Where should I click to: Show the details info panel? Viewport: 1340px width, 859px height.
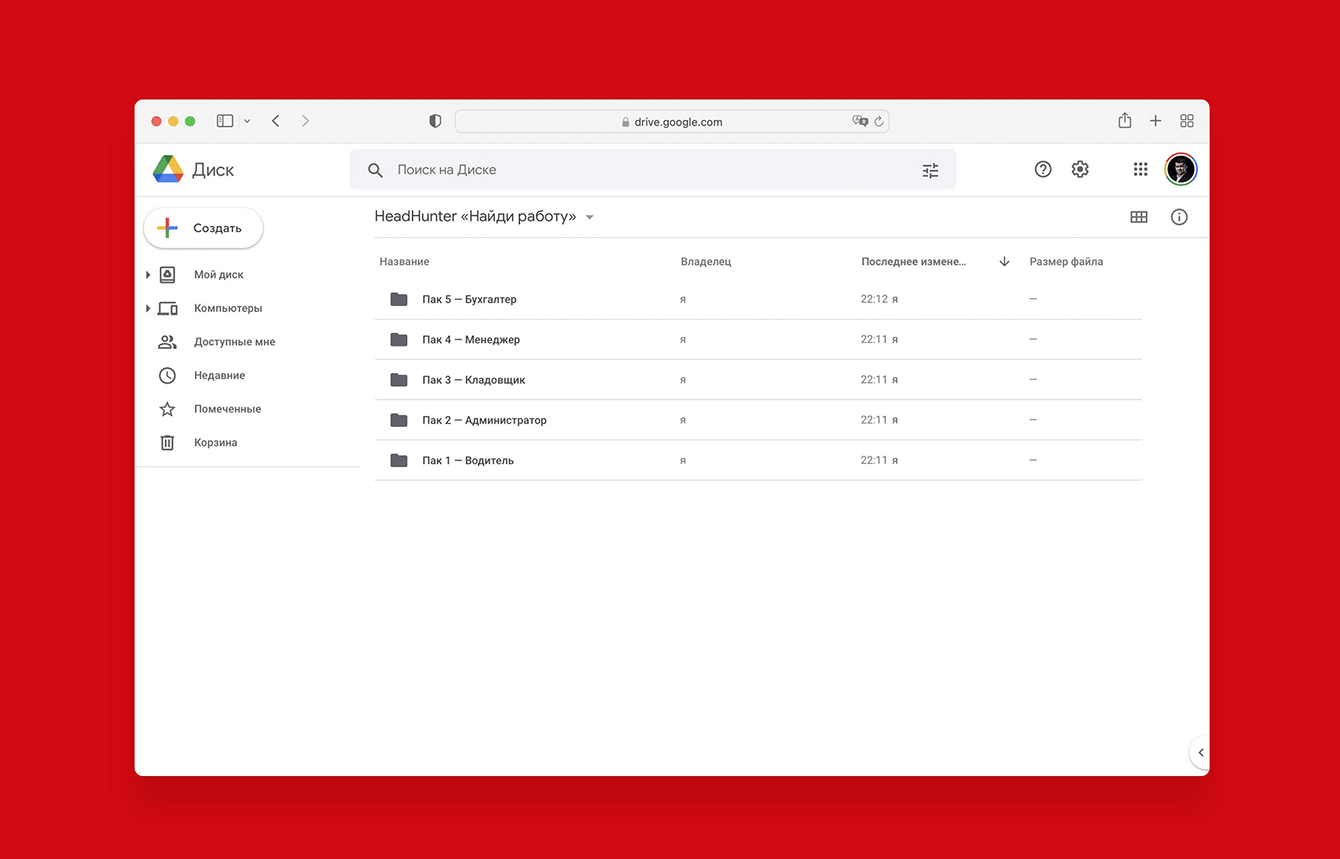1179,217
